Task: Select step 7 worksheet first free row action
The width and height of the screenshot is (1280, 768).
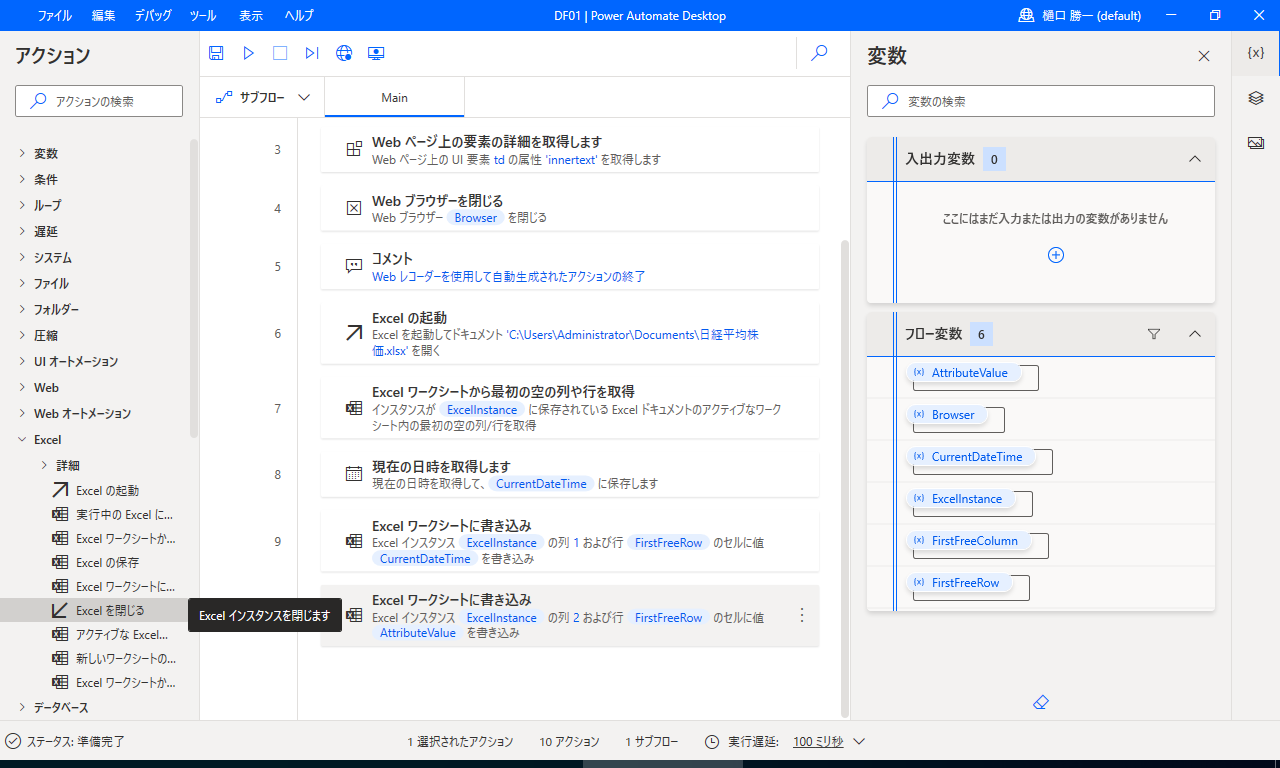Action: pos(570,408)
